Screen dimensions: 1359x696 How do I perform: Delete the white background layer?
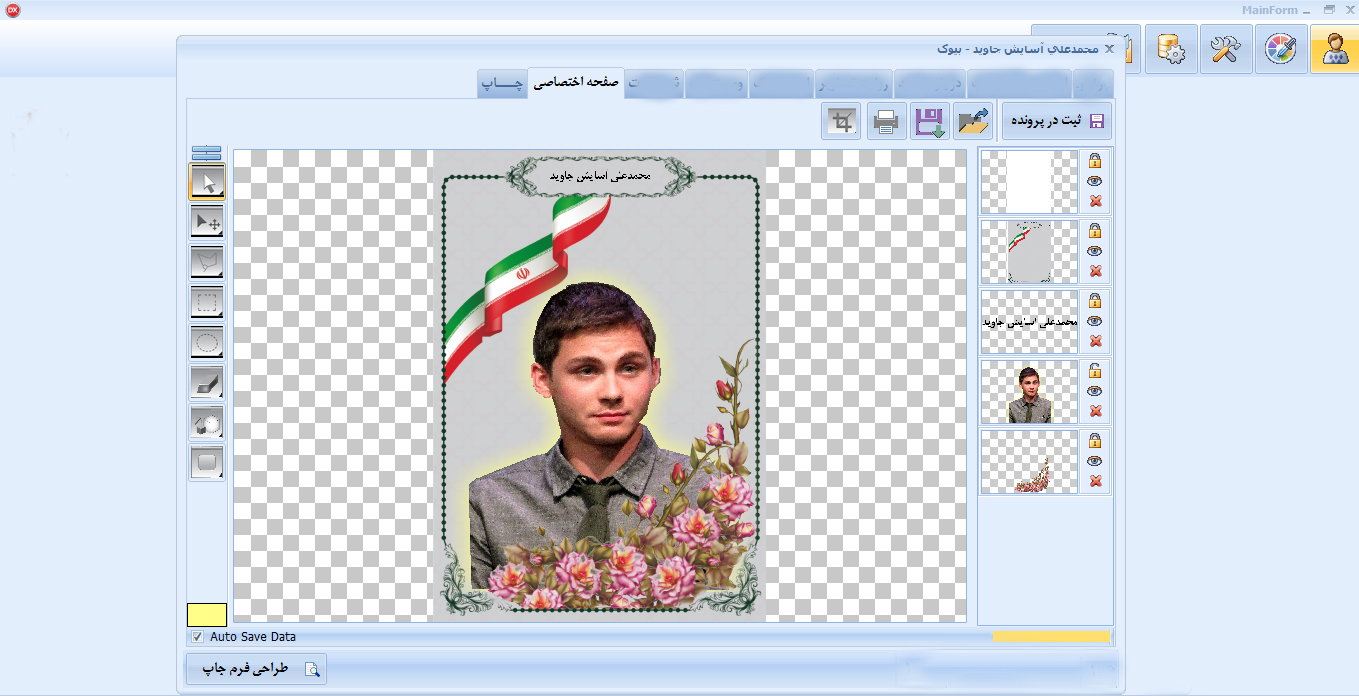[x=1095, y=201]
